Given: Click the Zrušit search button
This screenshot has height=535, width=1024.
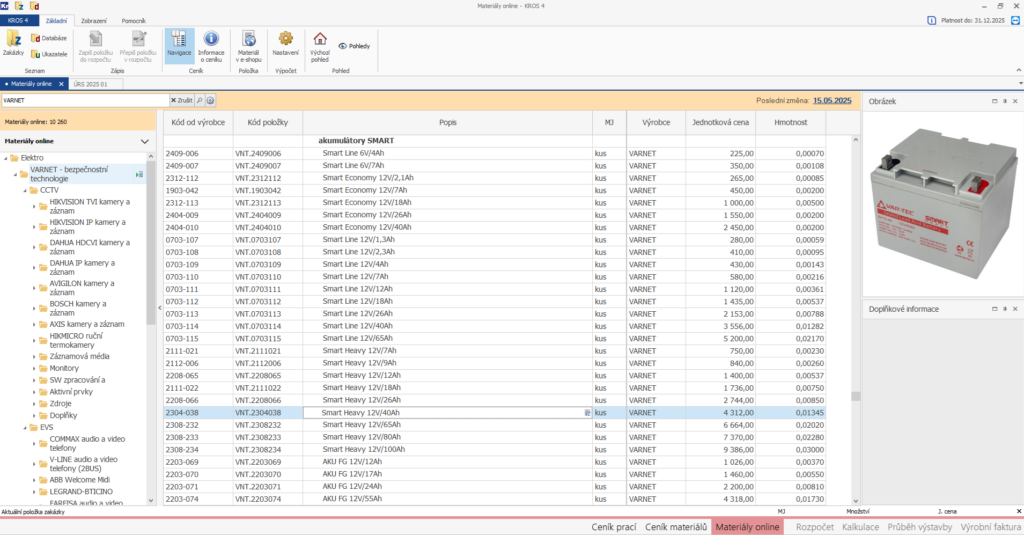Looking at the screenshot, I should (x=182, y=101).
